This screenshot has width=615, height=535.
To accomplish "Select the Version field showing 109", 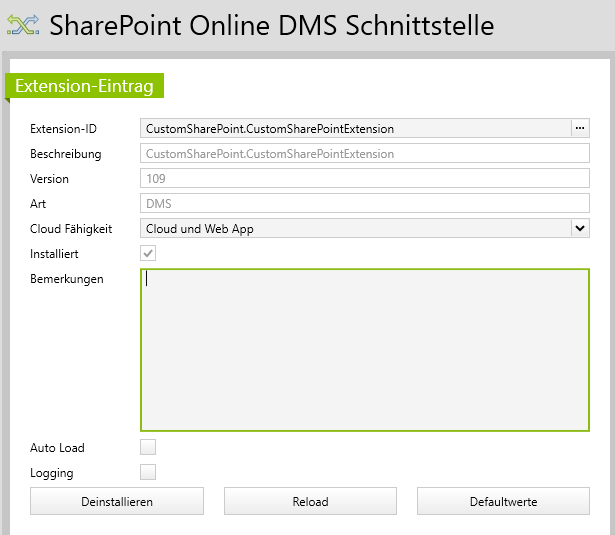I will [x=364, y=179].
